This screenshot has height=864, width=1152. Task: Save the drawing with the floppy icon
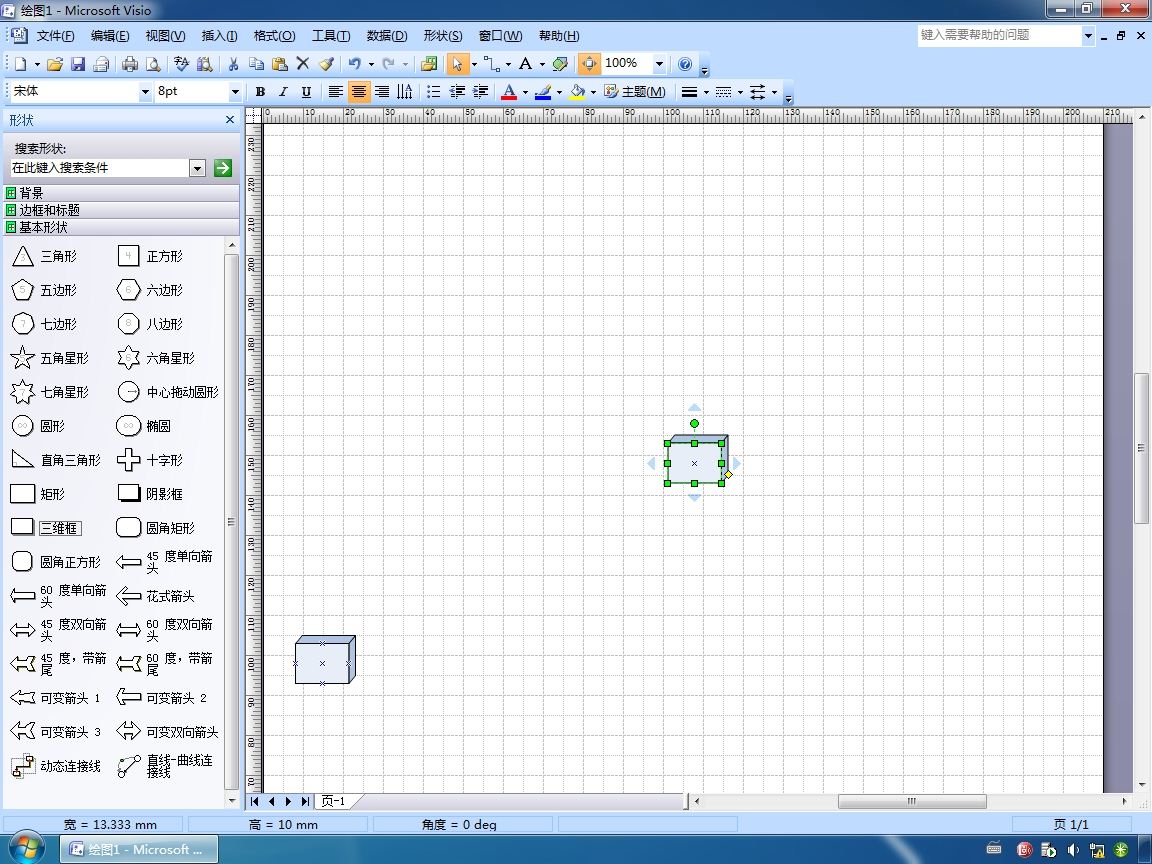(78, 64)
